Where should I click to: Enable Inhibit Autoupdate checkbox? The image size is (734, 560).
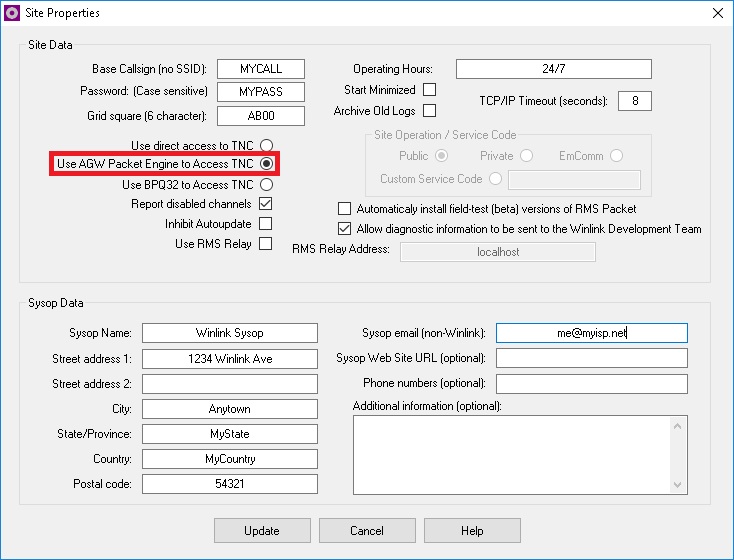pos(266,224)
